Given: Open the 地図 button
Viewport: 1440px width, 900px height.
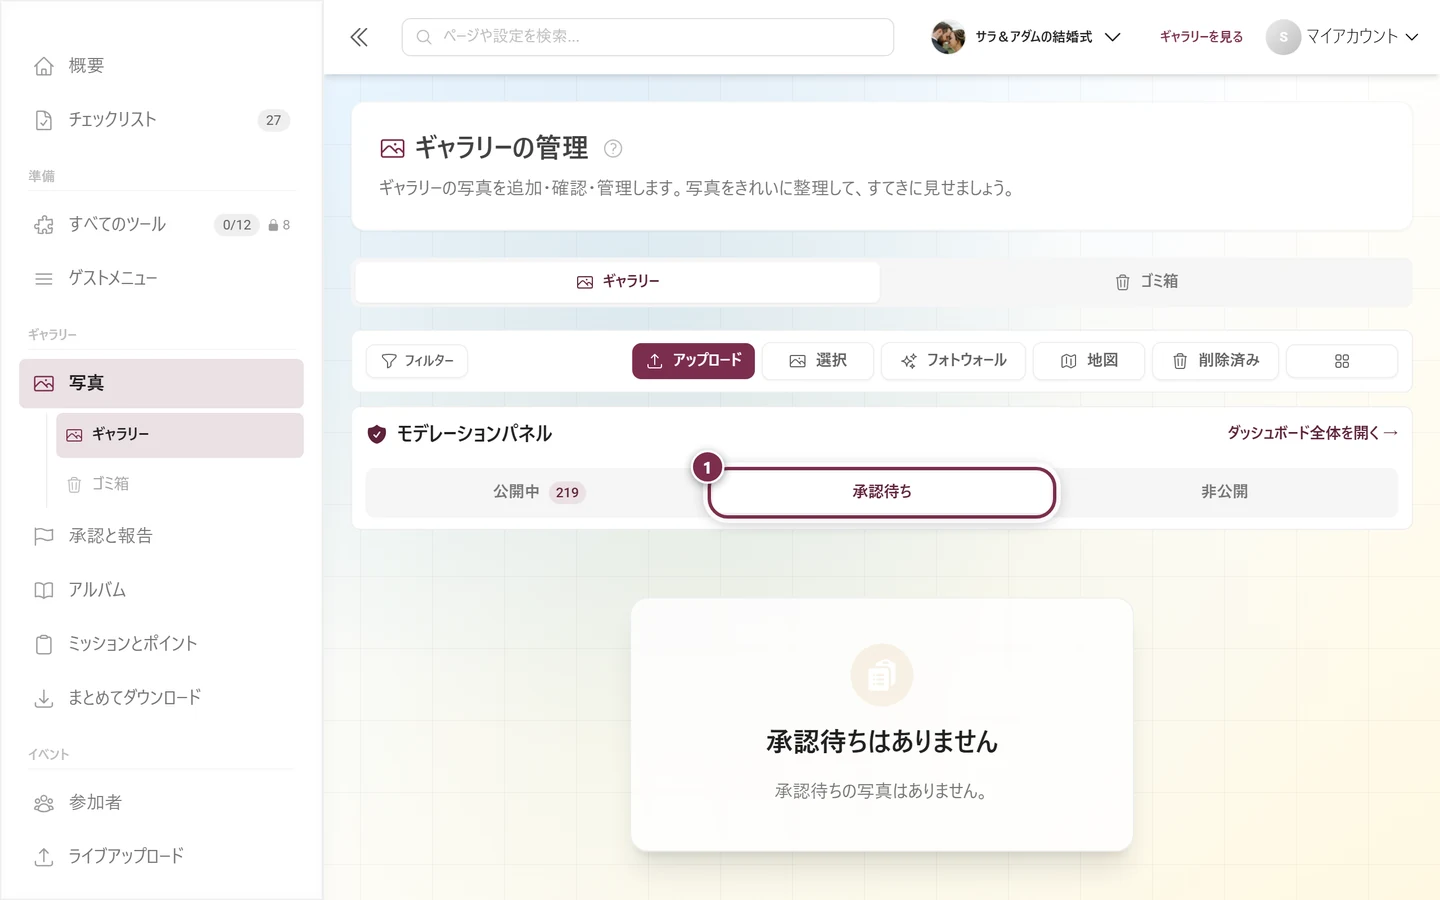Looking at the screenshot, I should click(x=1089, y=361).
